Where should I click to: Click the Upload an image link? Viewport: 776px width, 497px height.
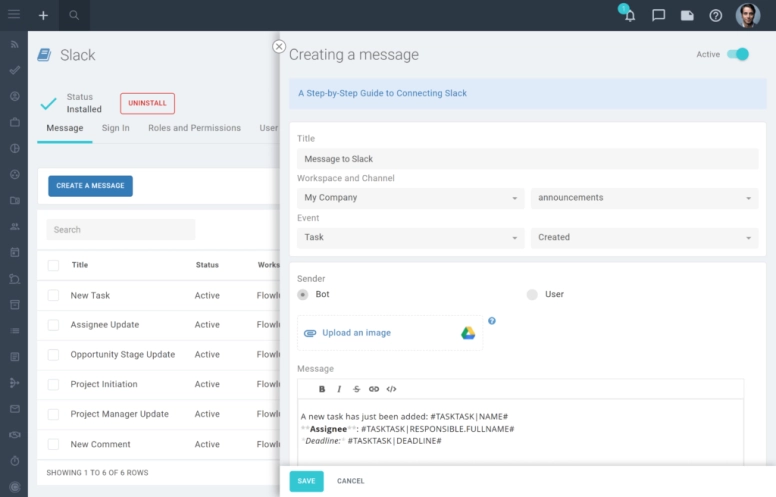click(356, 333)
